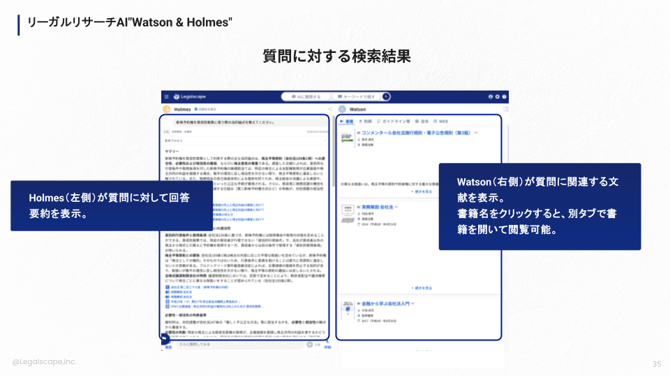Click the first of three header utility icons
The image size is (670, 376).
coord(491,97)
